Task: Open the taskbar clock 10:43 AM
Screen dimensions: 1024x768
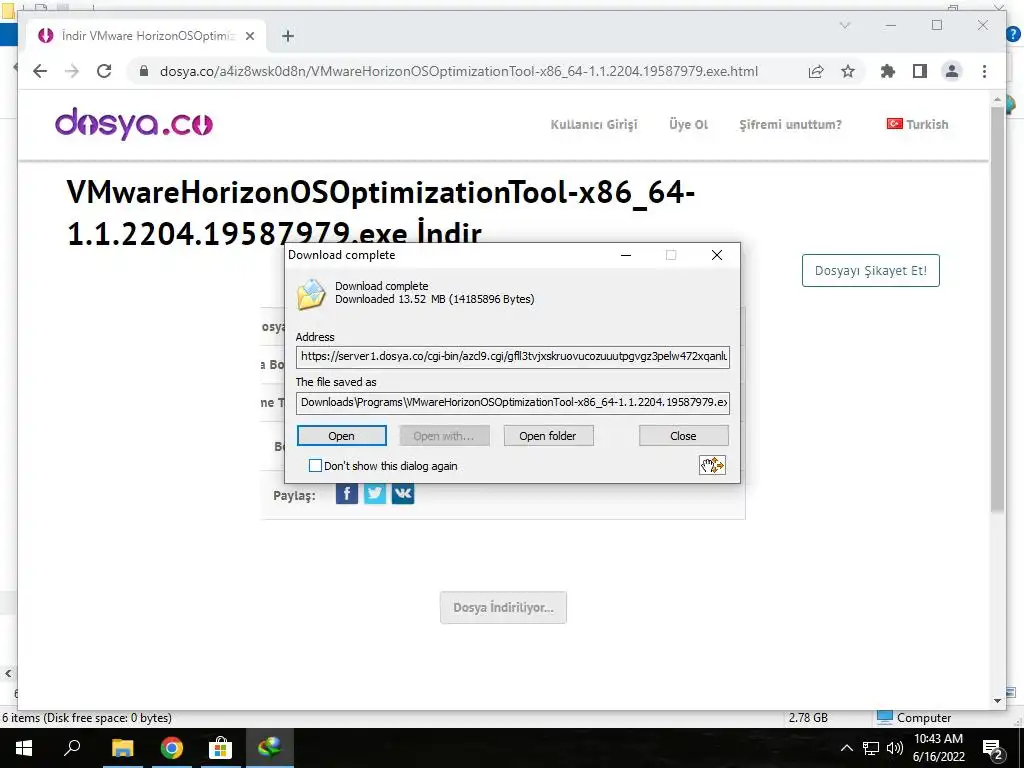Action: [938, 748]
